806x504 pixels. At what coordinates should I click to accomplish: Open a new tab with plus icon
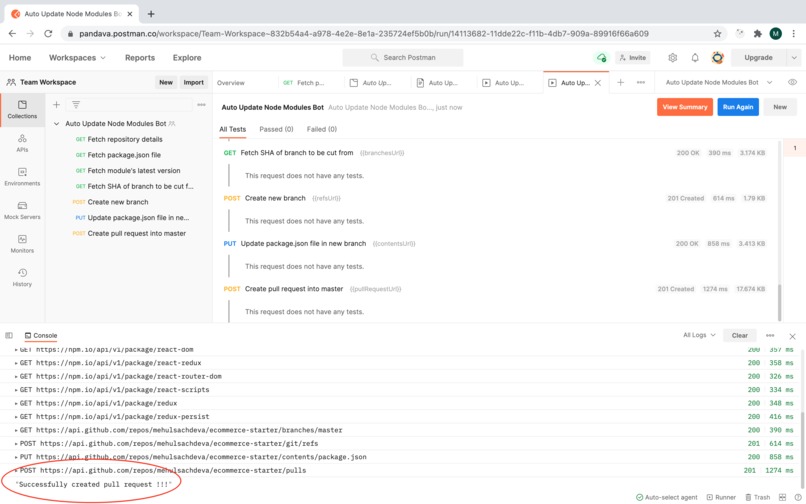pos(620,82)
